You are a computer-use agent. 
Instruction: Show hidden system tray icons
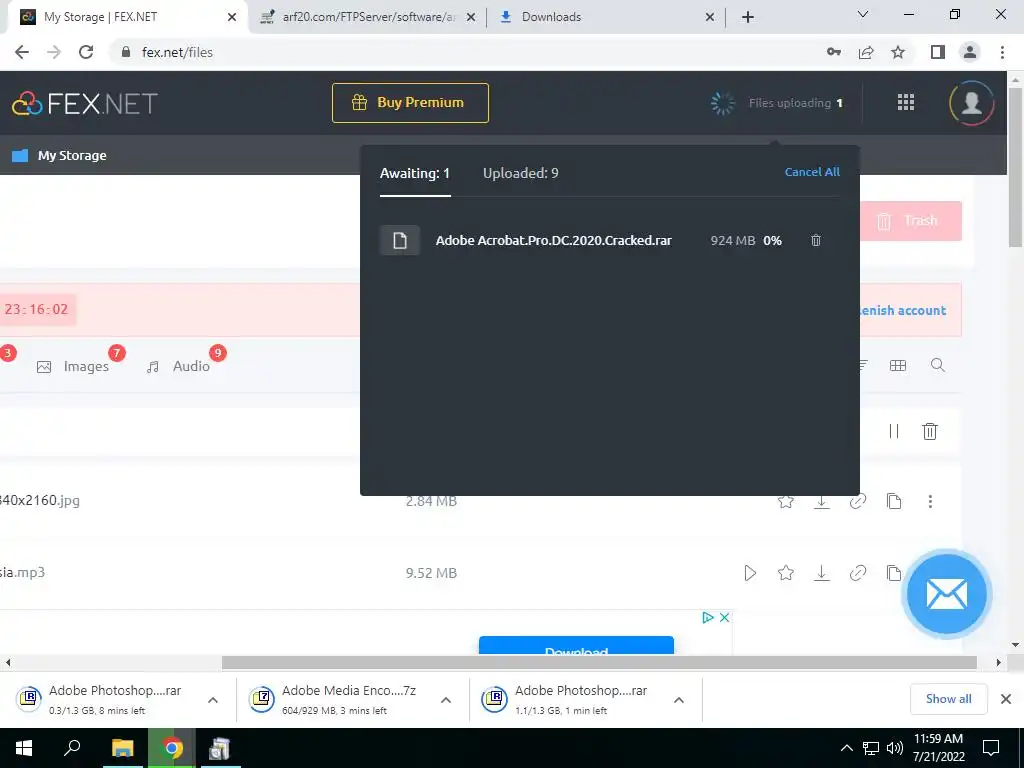click(846, 748)
